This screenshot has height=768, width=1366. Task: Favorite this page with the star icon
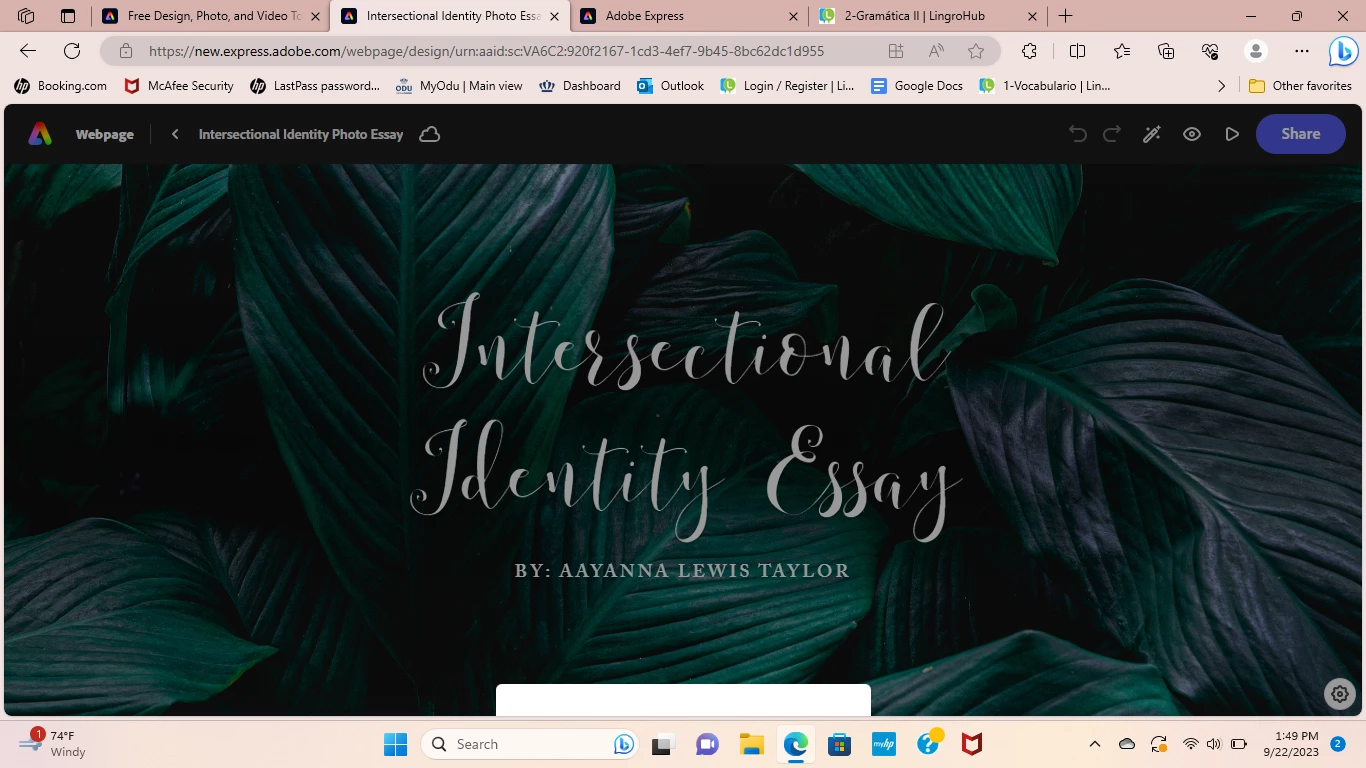[x=976, y=51]
